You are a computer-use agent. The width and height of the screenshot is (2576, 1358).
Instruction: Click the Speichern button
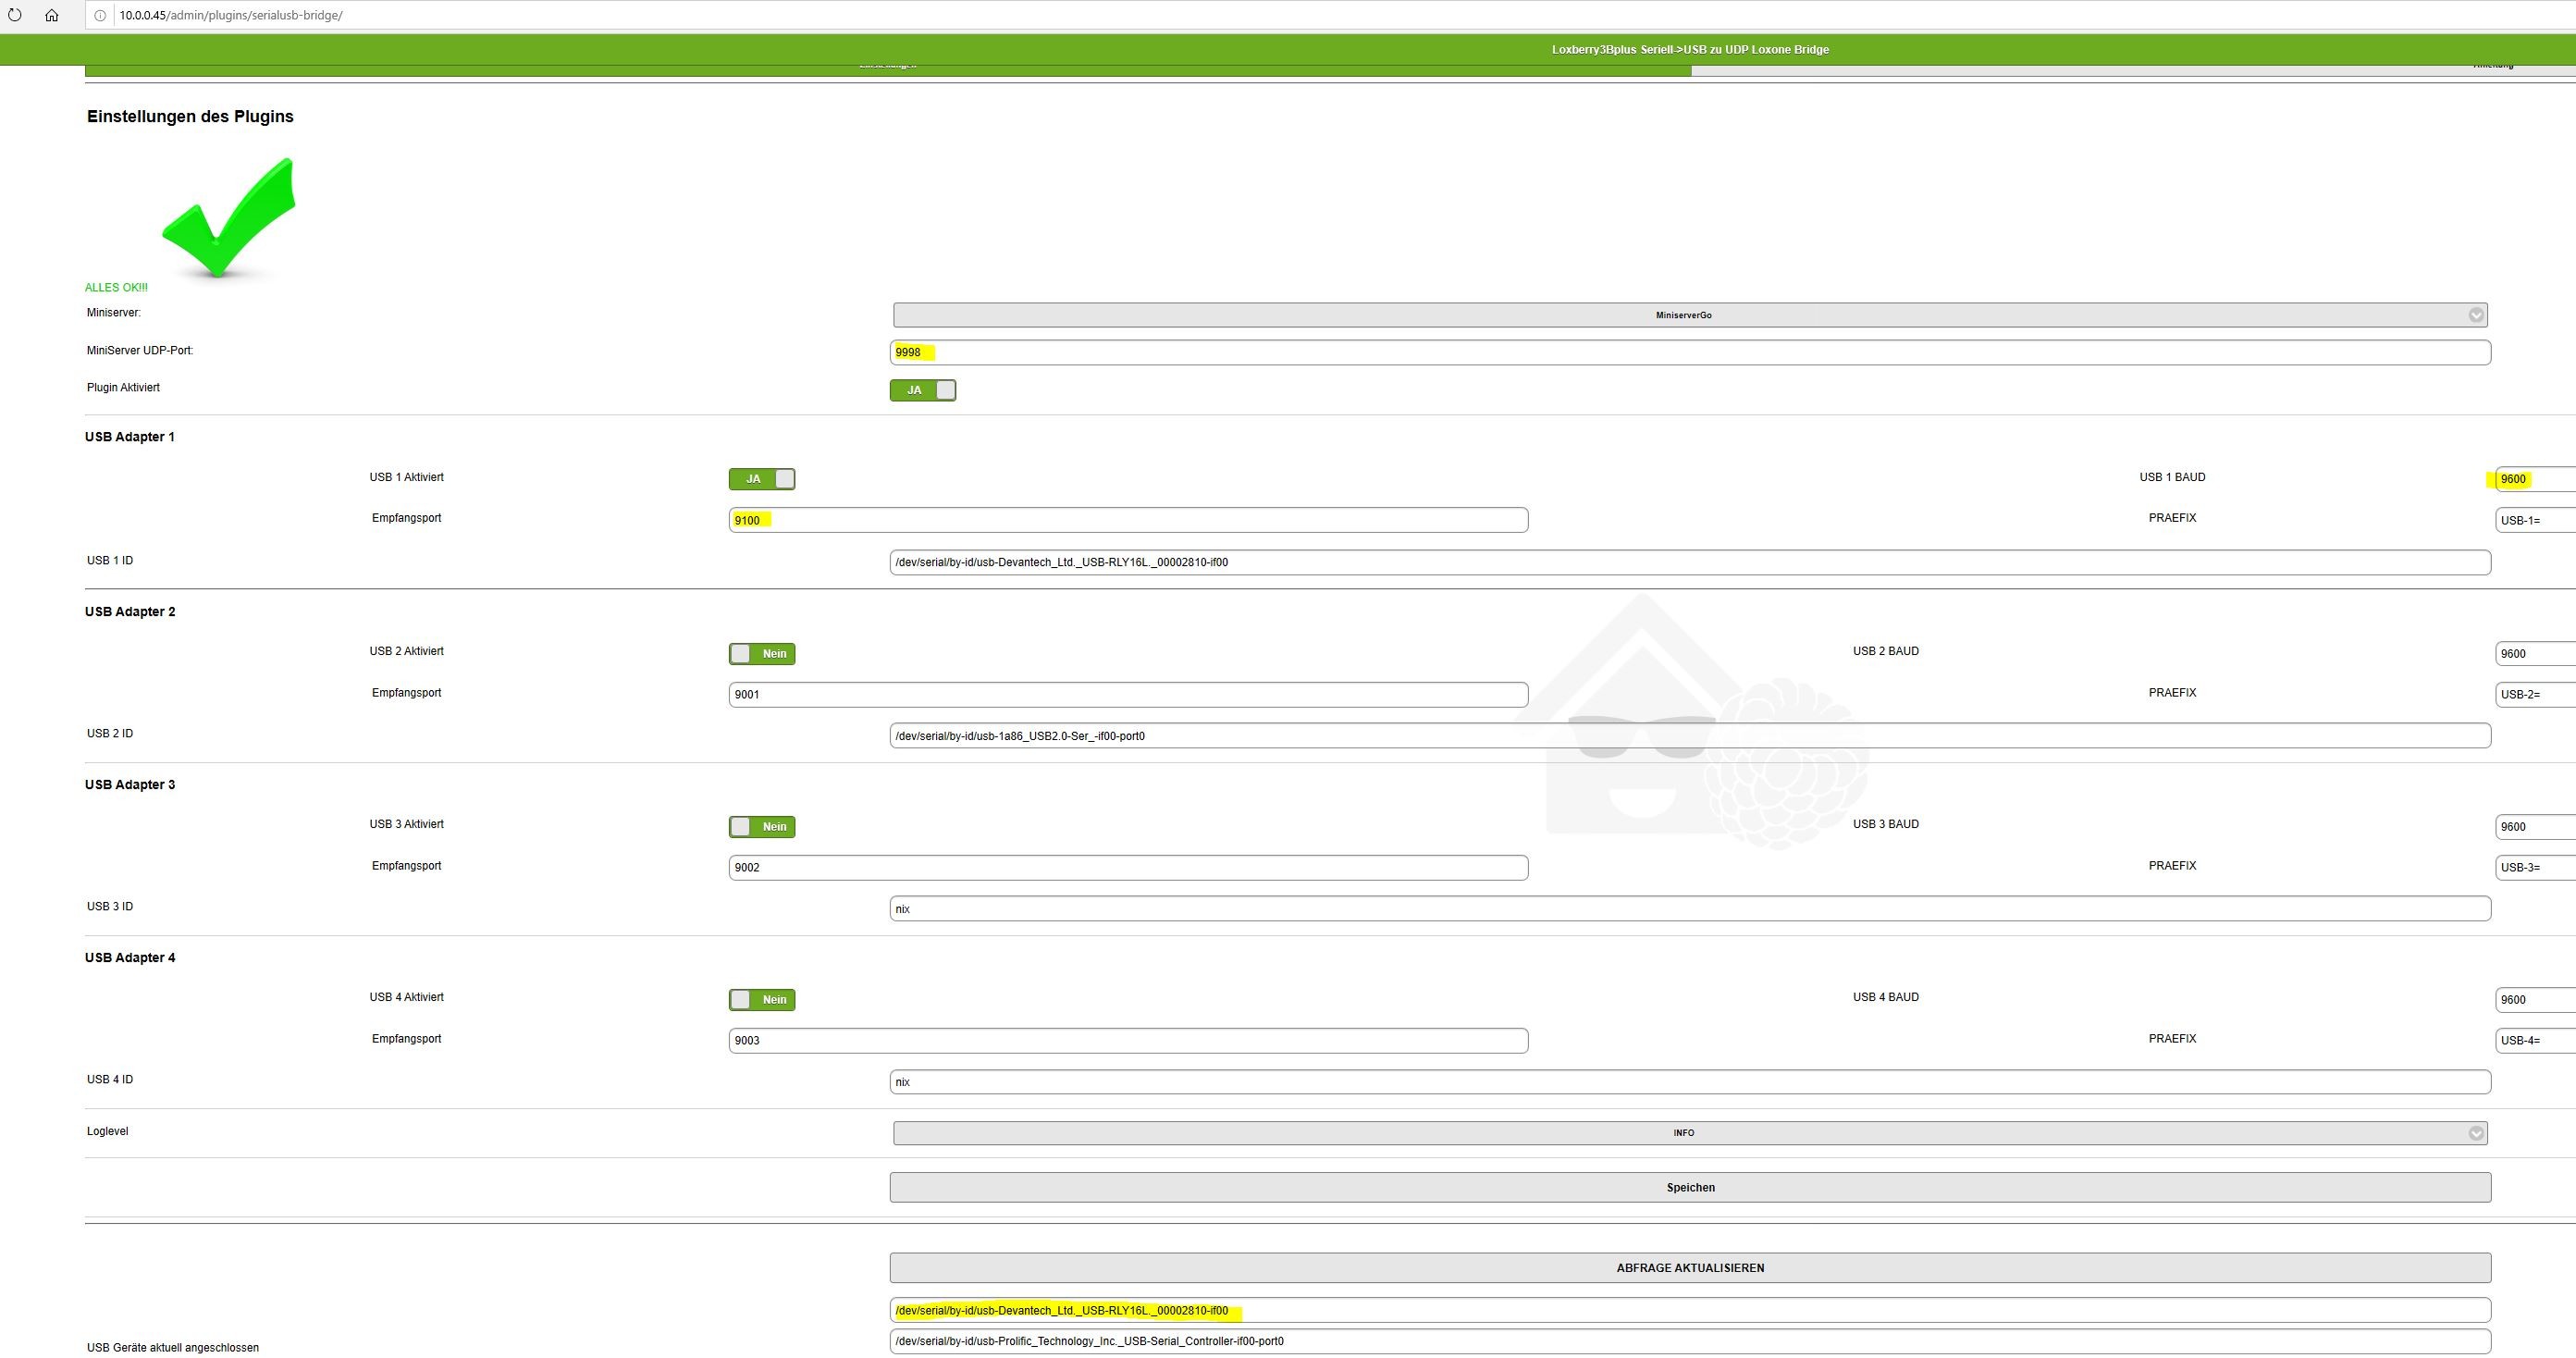(1689, 1188)
